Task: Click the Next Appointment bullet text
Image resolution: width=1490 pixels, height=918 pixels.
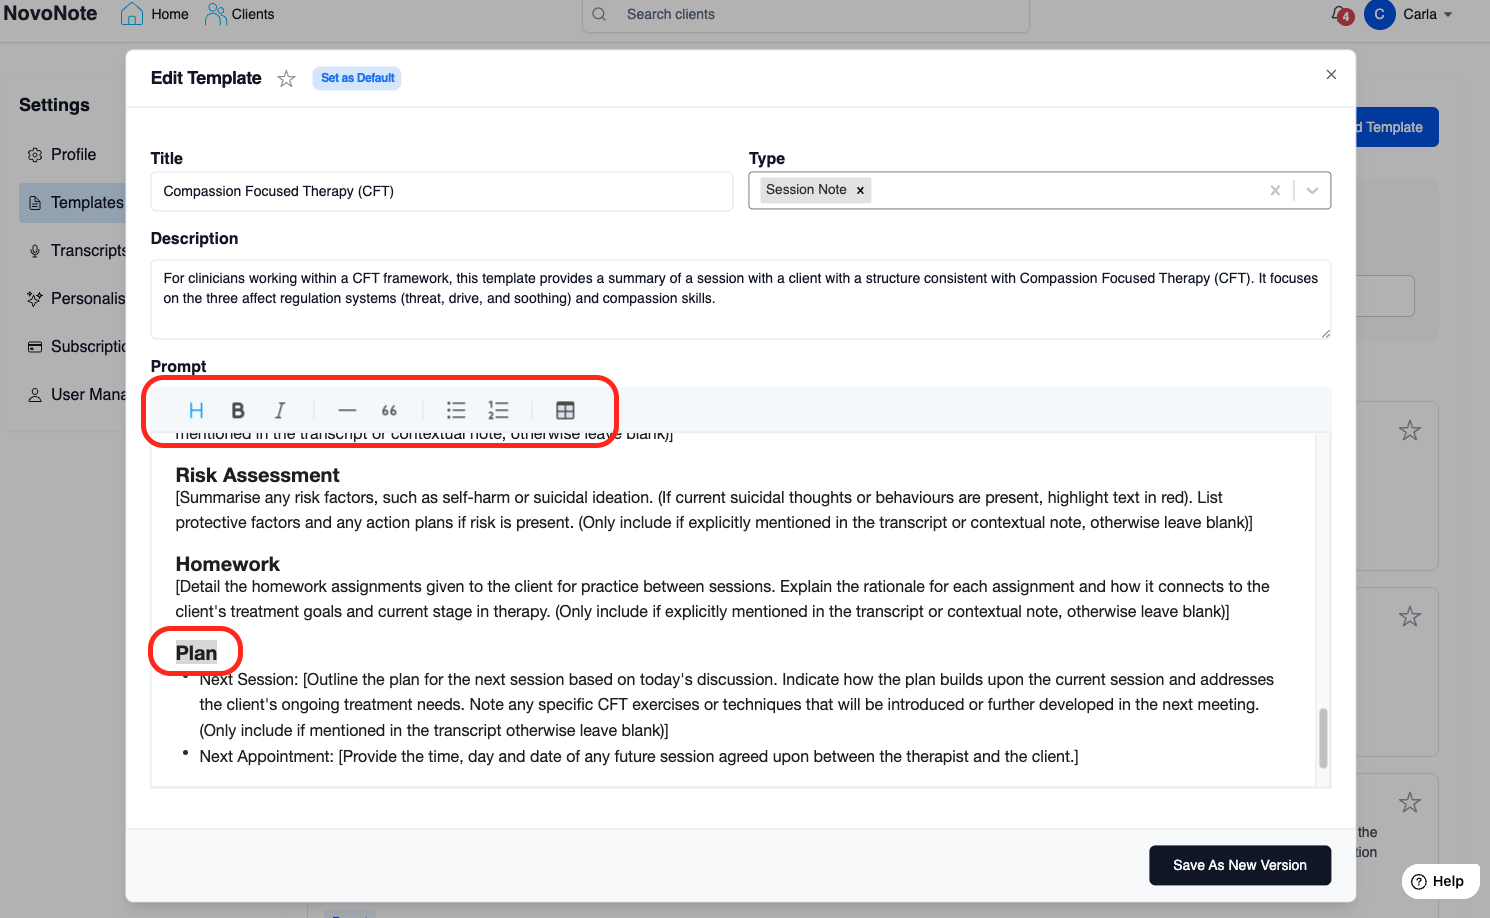Action: [639, 756]
